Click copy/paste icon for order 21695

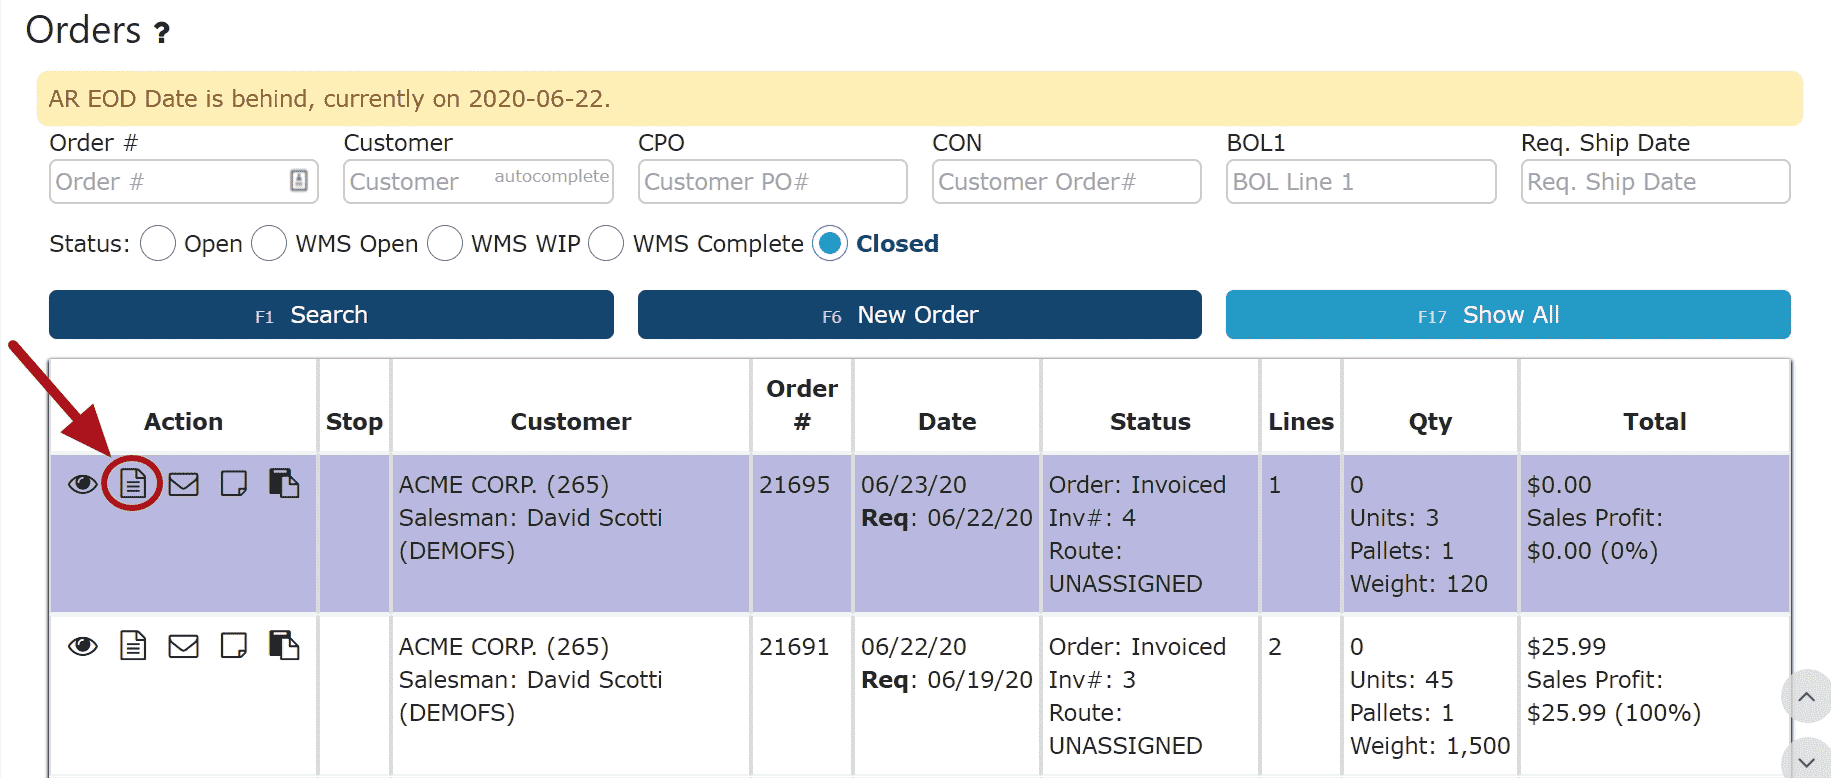pyautogui.click(x=284, y=483)
